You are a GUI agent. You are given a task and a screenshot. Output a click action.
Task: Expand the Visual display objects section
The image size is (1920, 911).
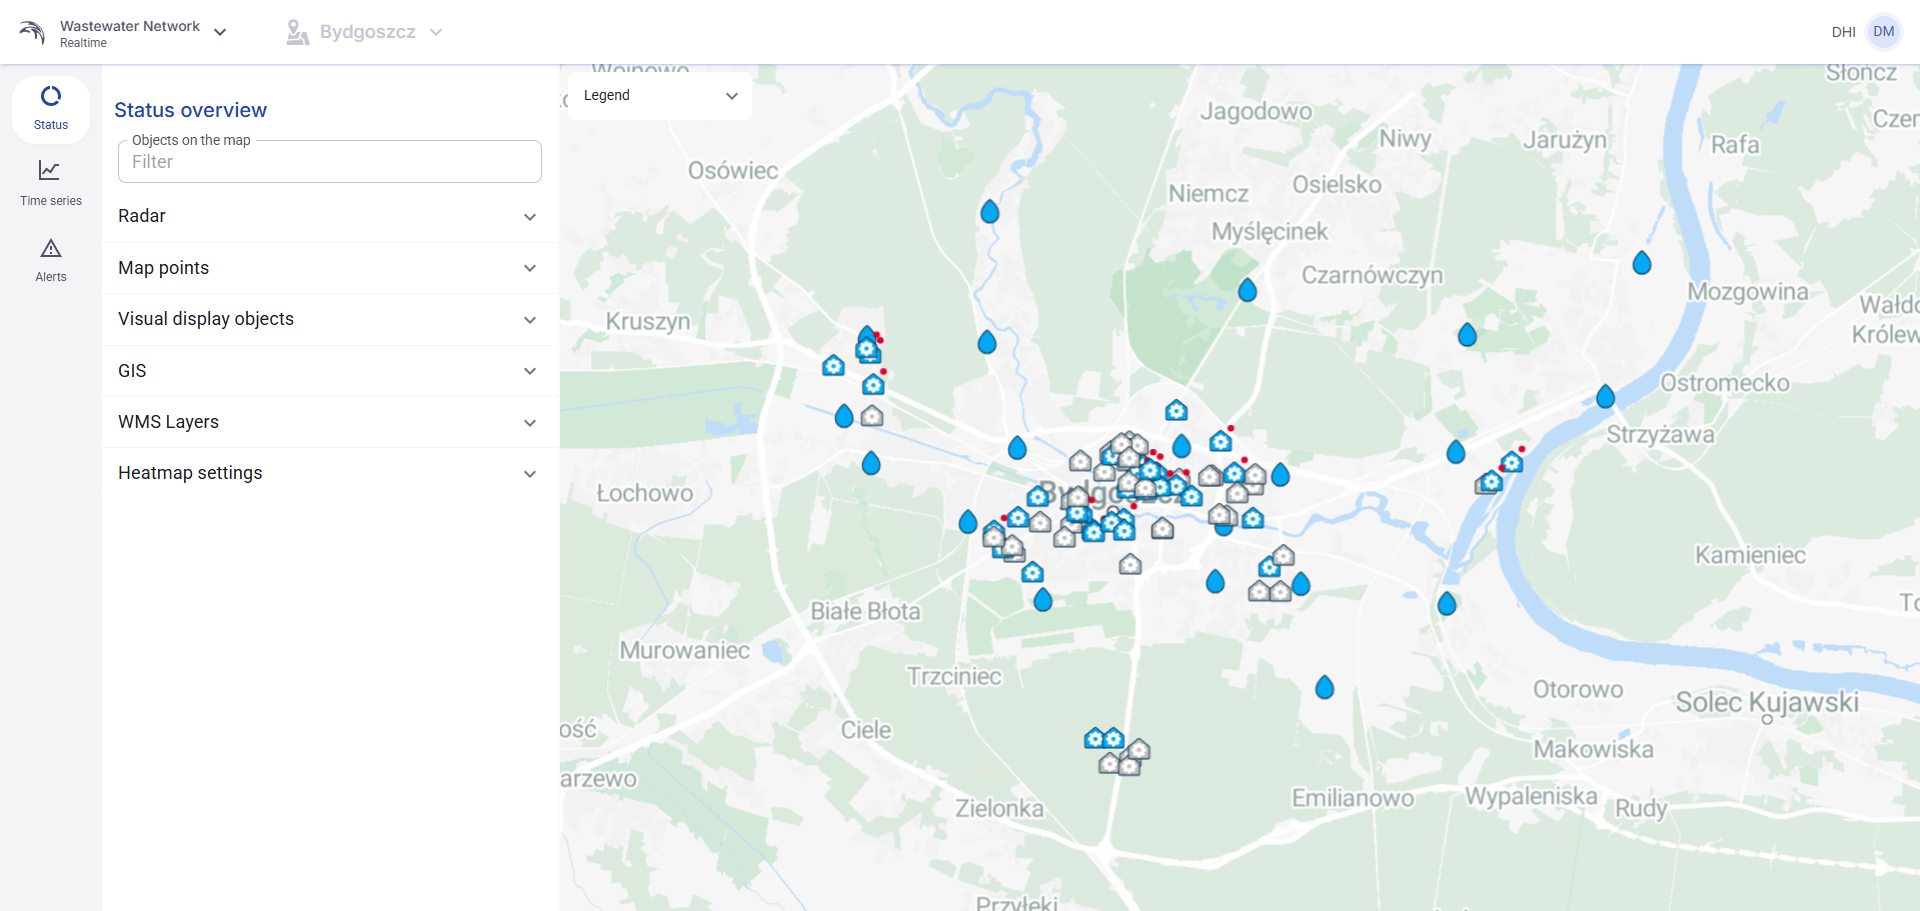pos(330,319)
